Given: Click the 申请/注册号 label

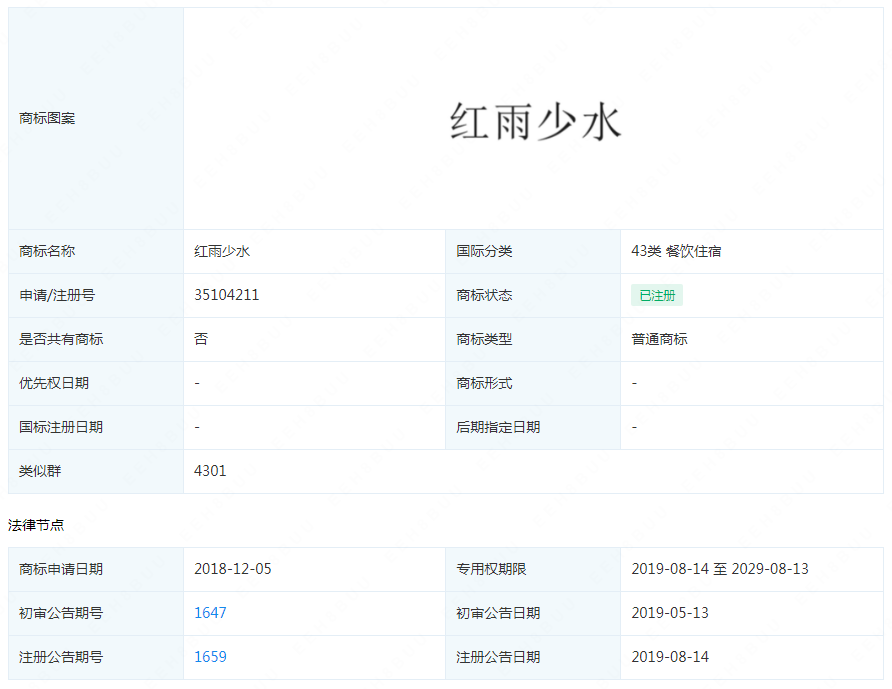Looking at the screenshot, I should (x=57, y=295).
